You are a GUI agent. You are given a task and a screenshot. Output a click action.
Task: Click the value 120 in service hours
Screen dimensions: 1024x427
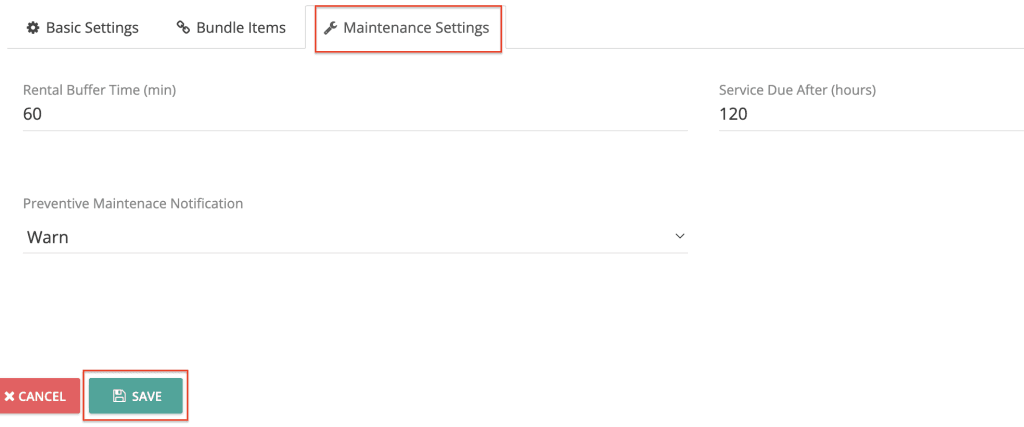[x=733, y=114]
